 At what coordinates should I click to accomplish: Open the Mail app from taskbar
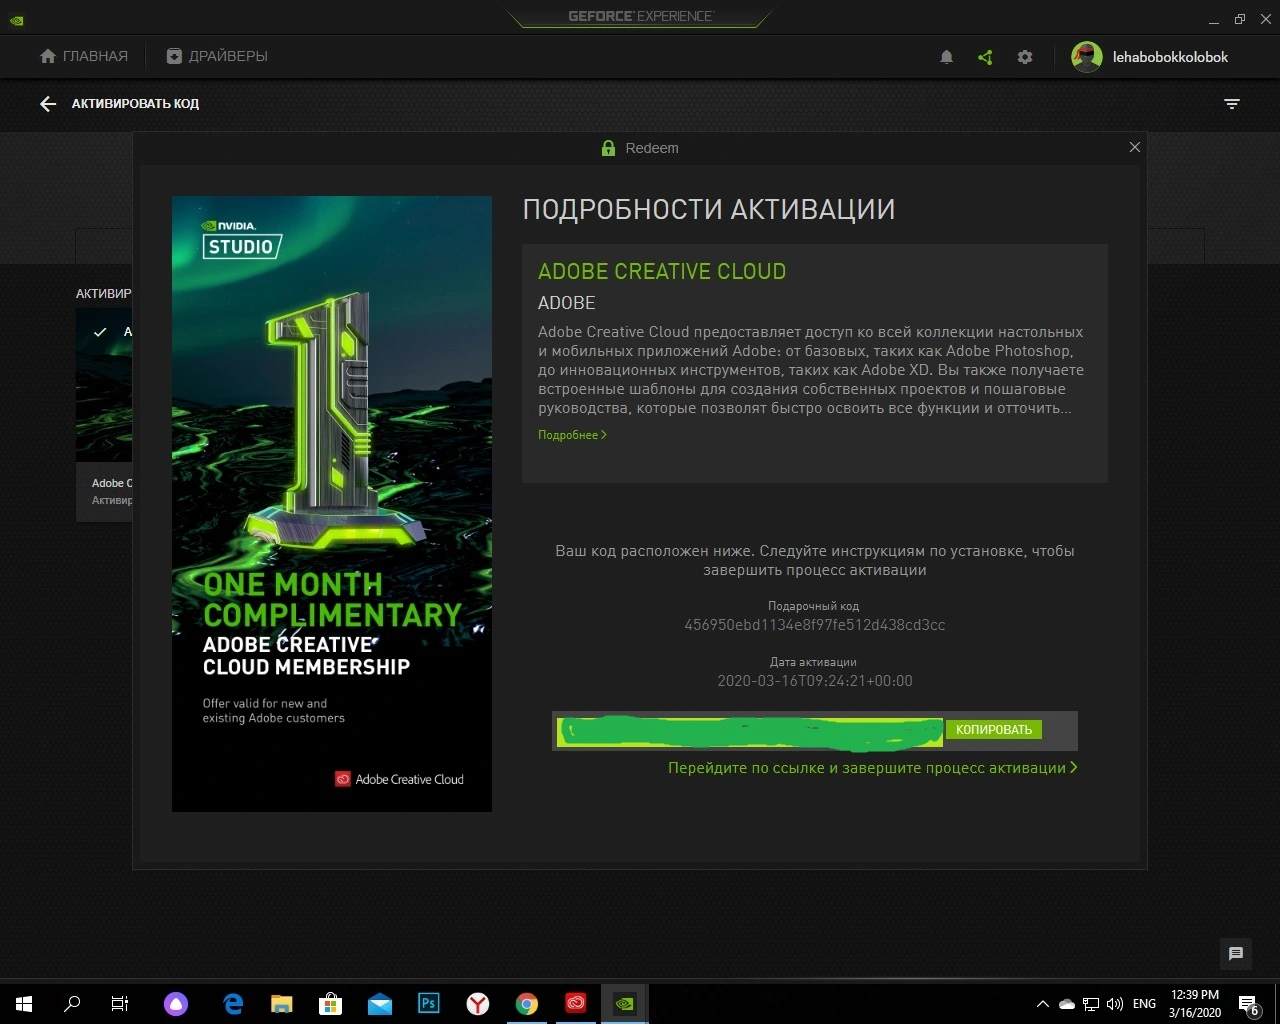pos(380,1004)
